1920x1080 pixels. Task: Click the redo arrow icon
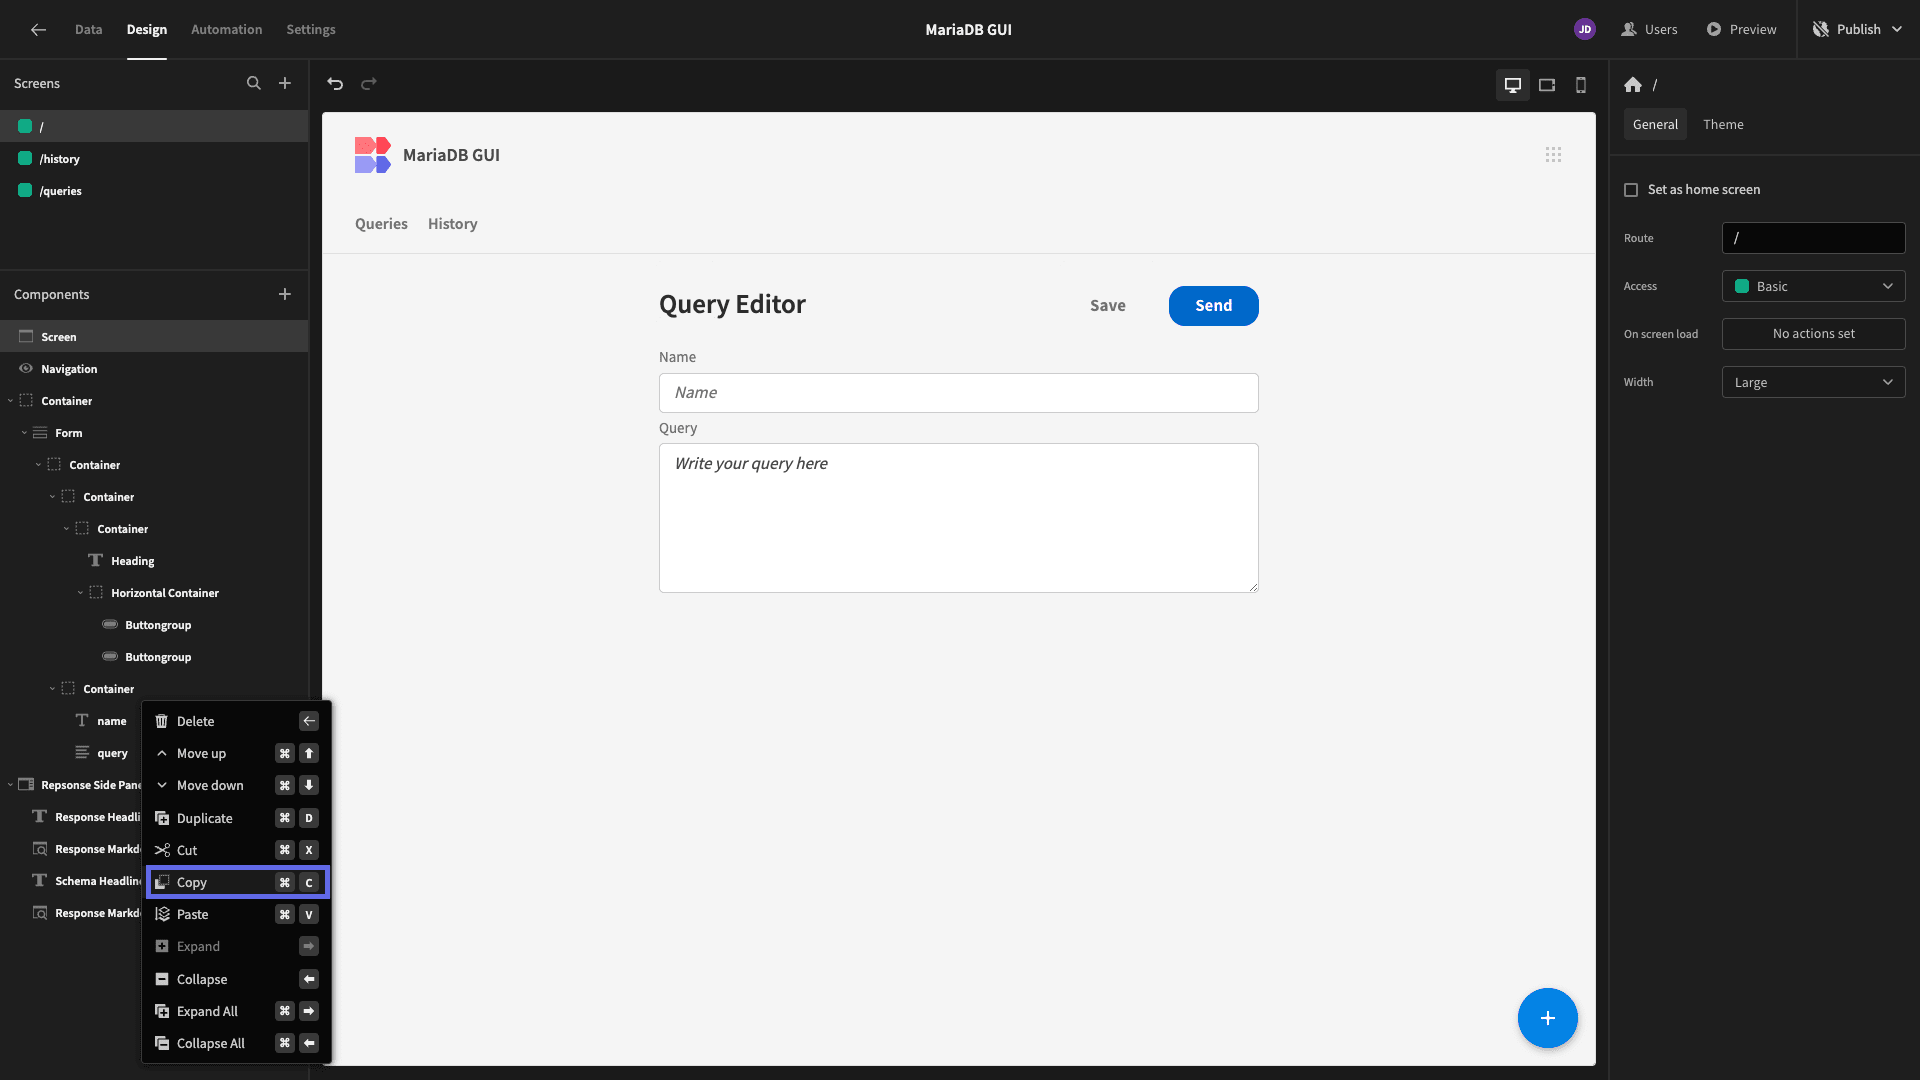coord(369,84)
